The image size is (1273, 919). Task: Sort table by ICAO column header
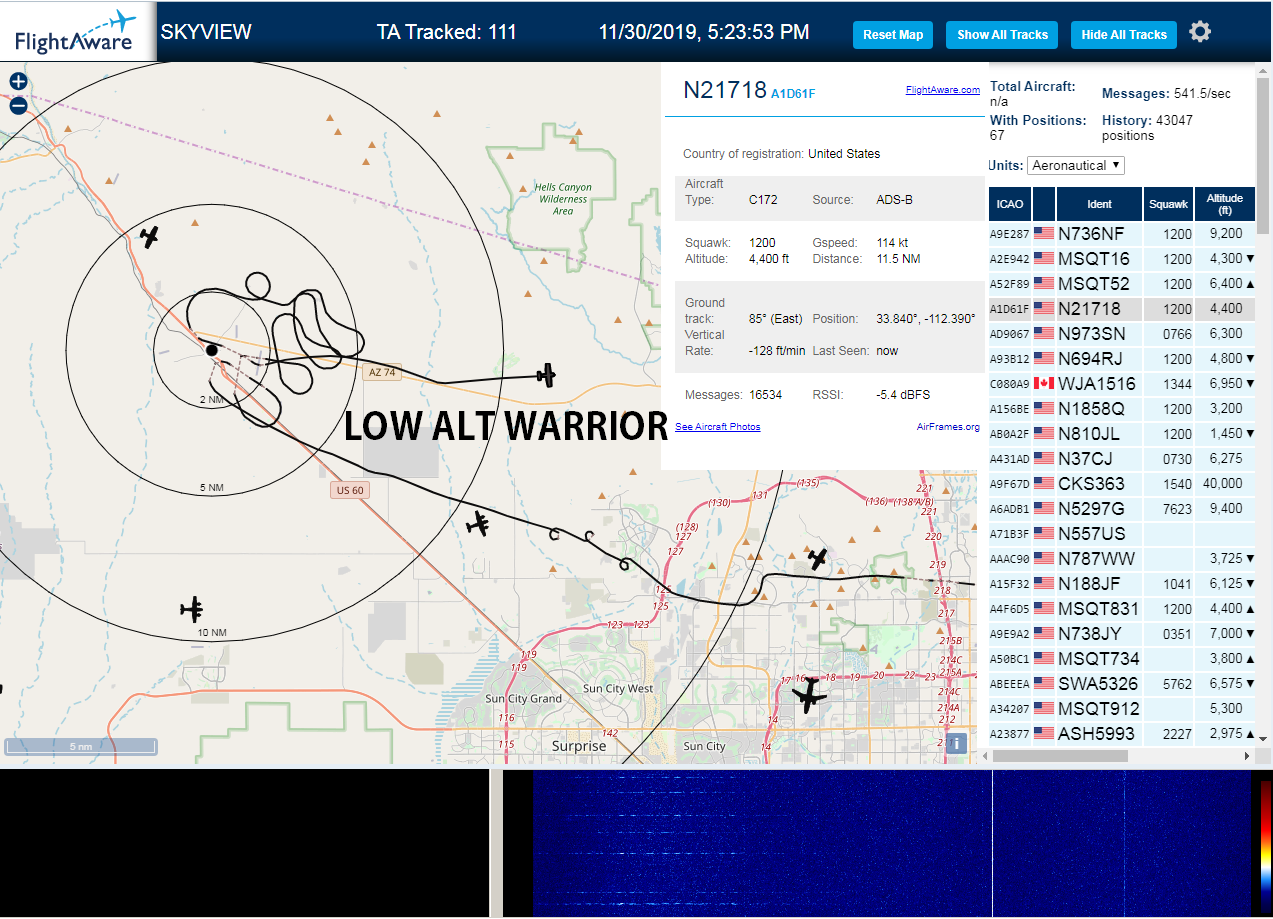(x=1010, y=204)
